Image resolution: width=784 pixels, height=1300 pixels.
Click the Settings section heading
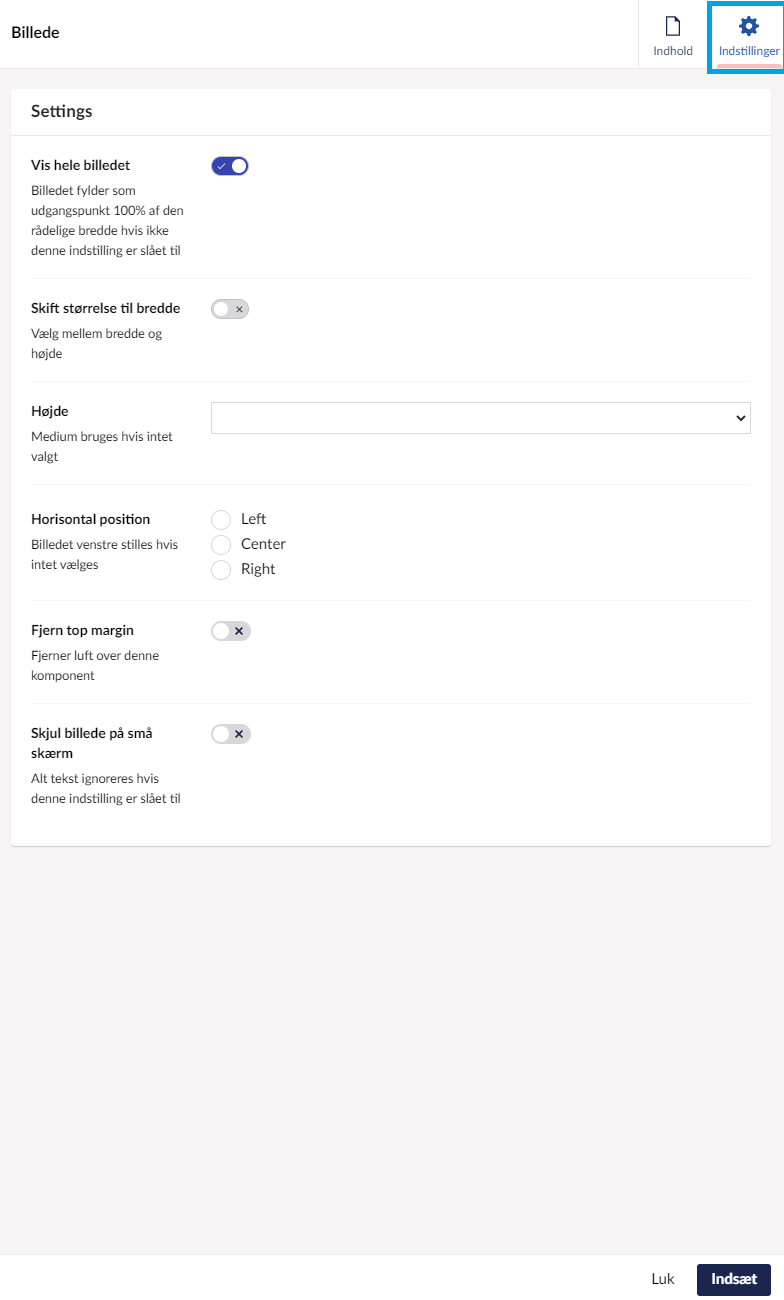coord(62,111)
